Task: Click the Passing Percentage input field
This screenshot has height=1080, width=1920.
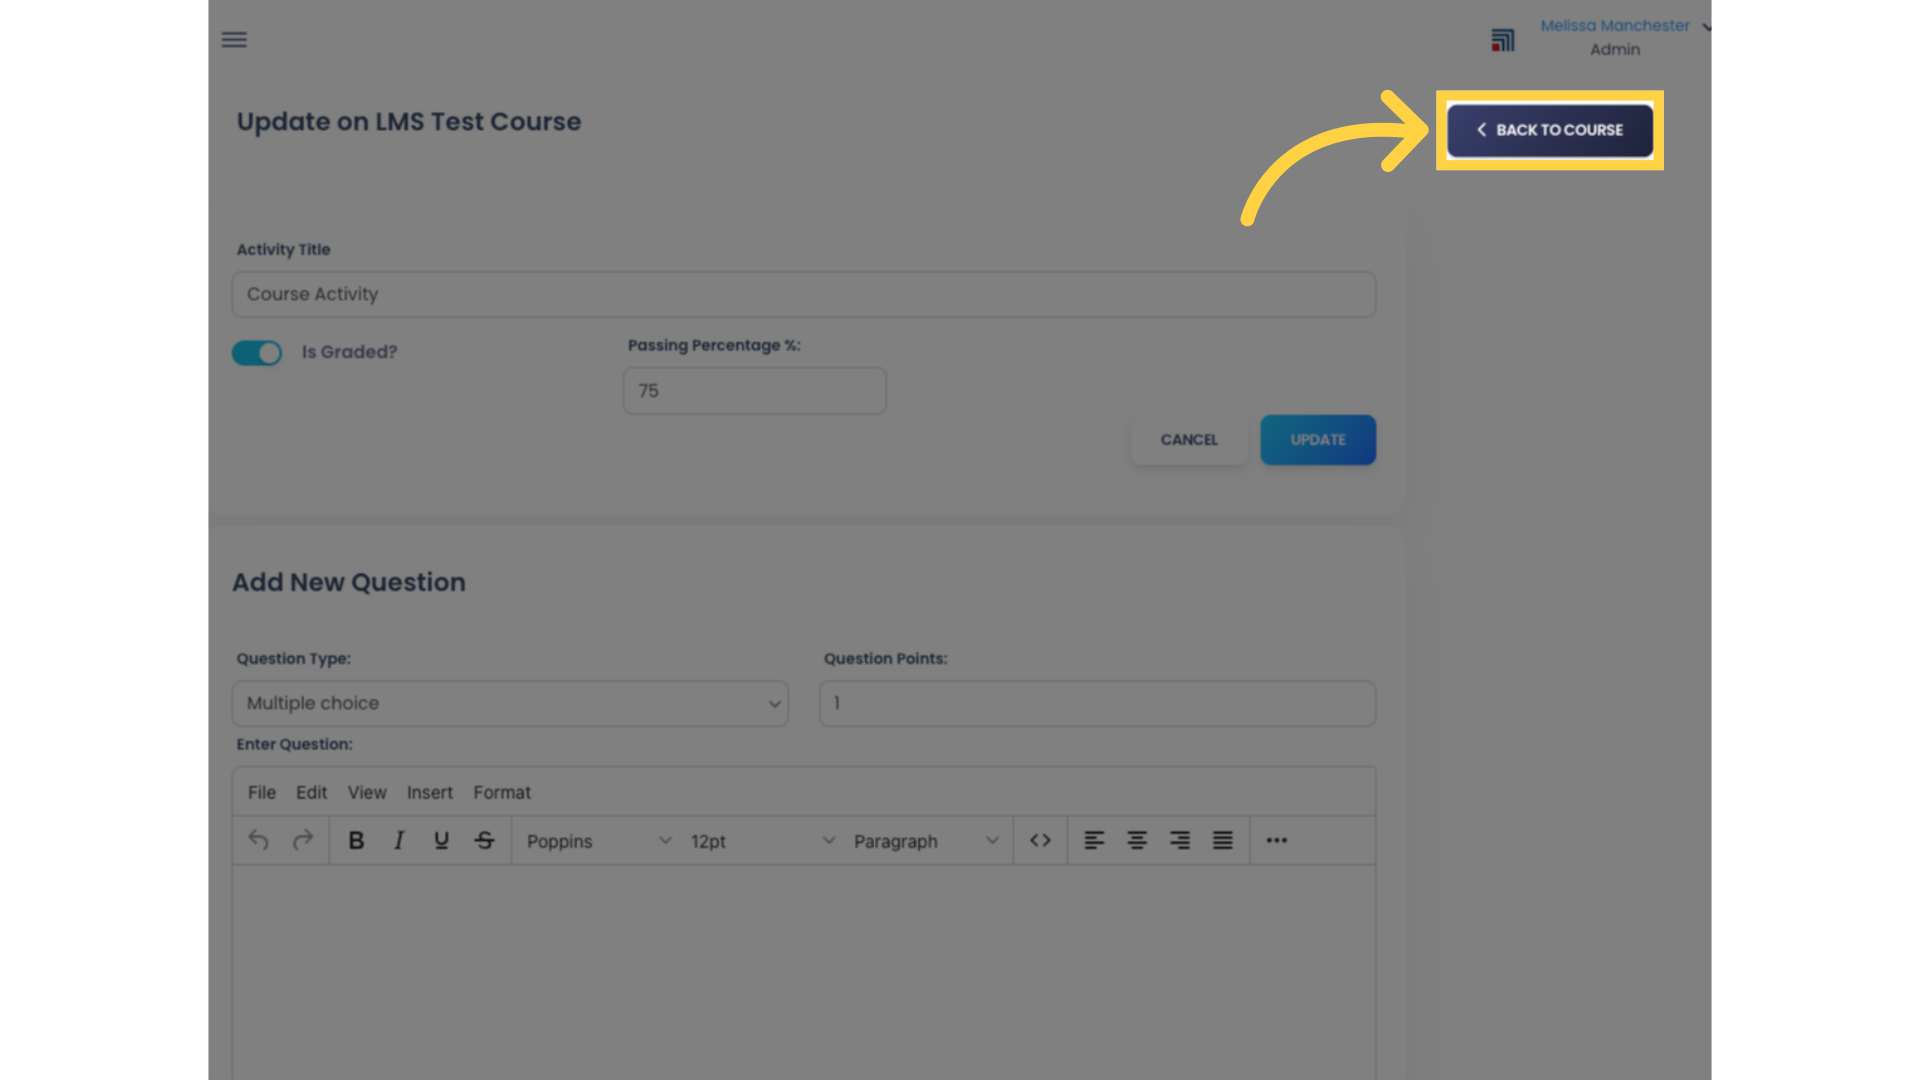Action: click(x=754, y=390)
